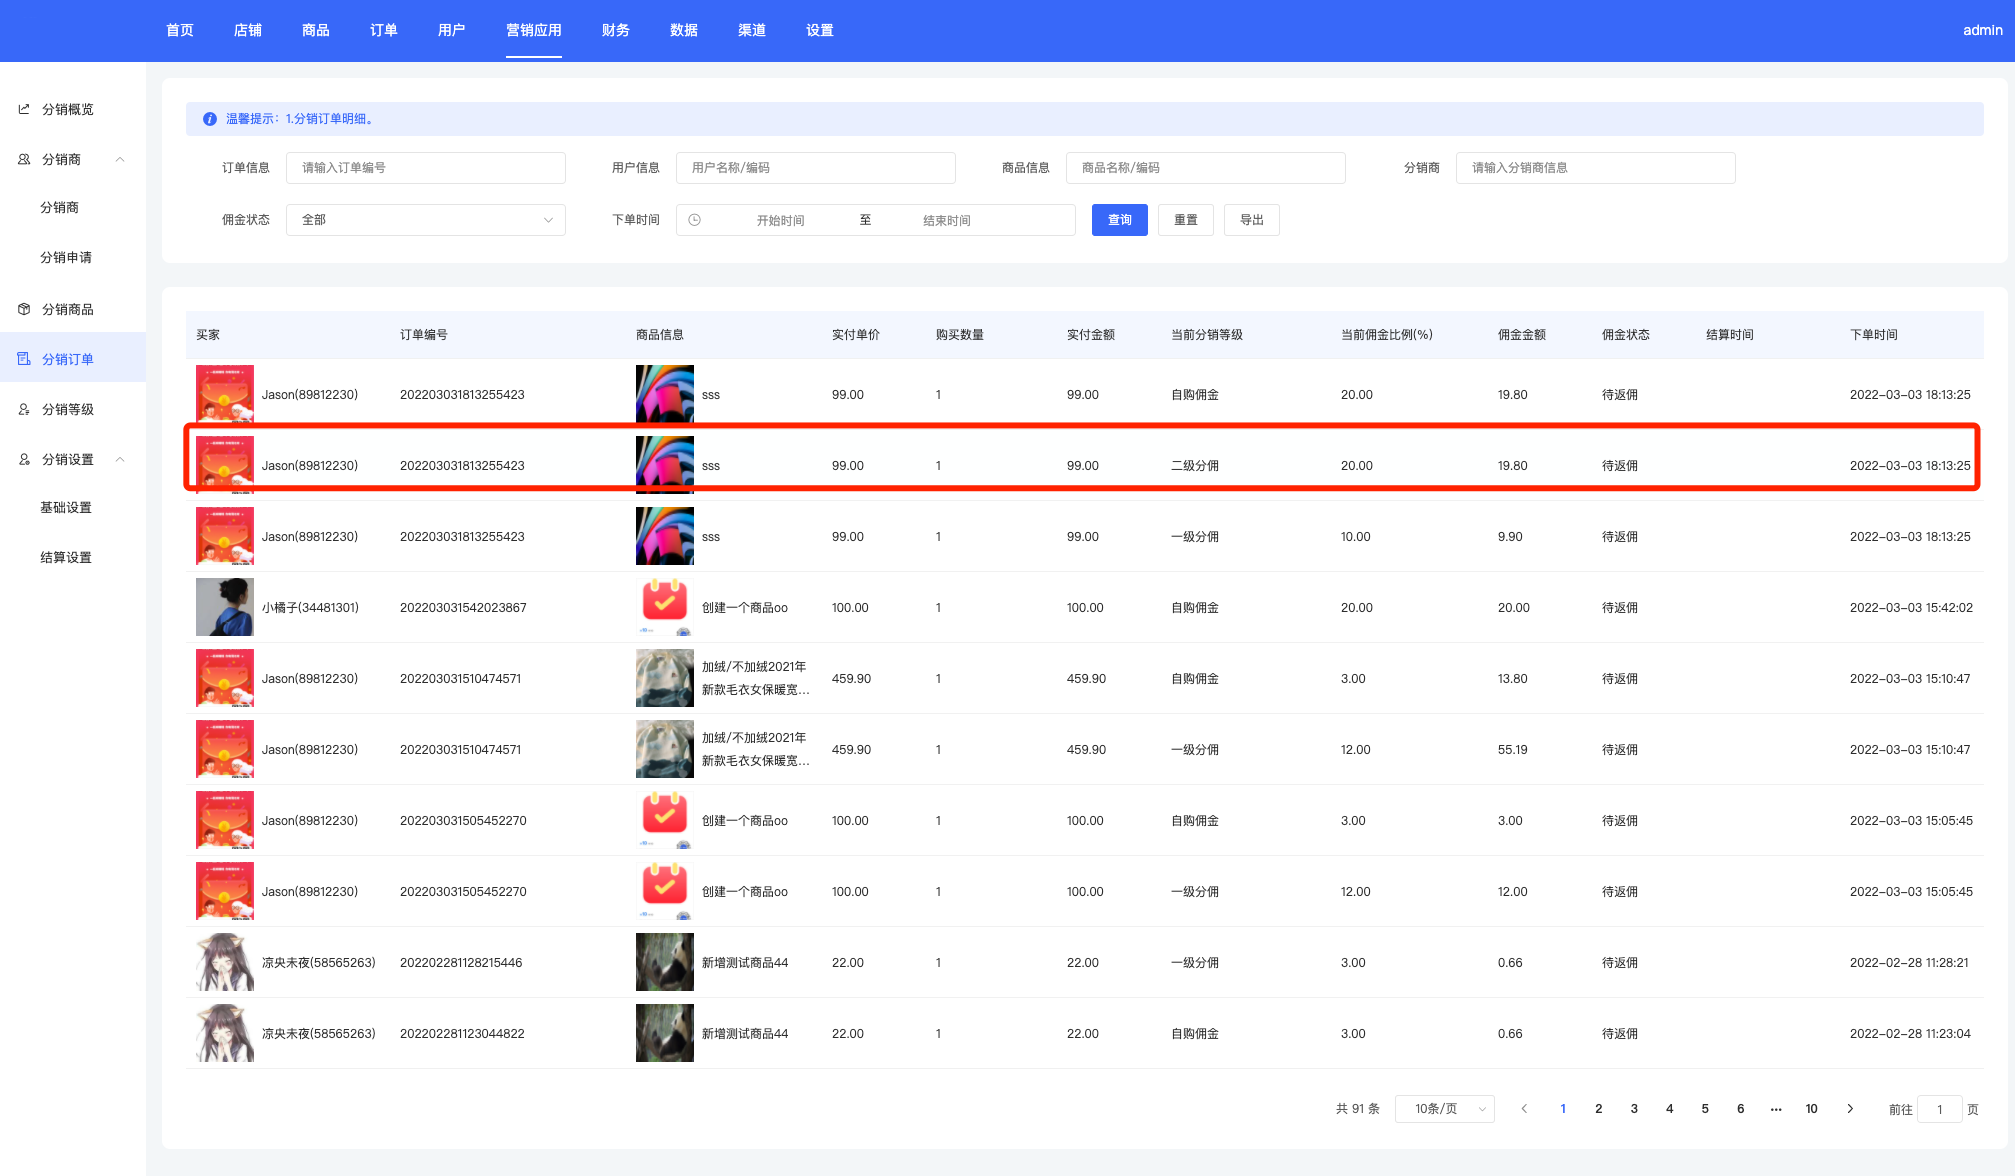Click the 分销商 users icon in sidebar
This screenshot has width=2015, height=1176.
tap(24, 159)
